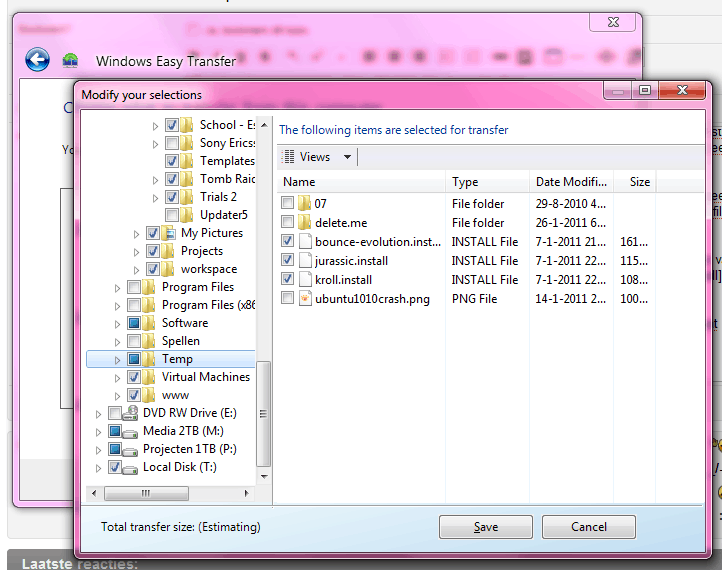Click the workspace folder icon
The image size is (722, 570).
click(168, 269)
